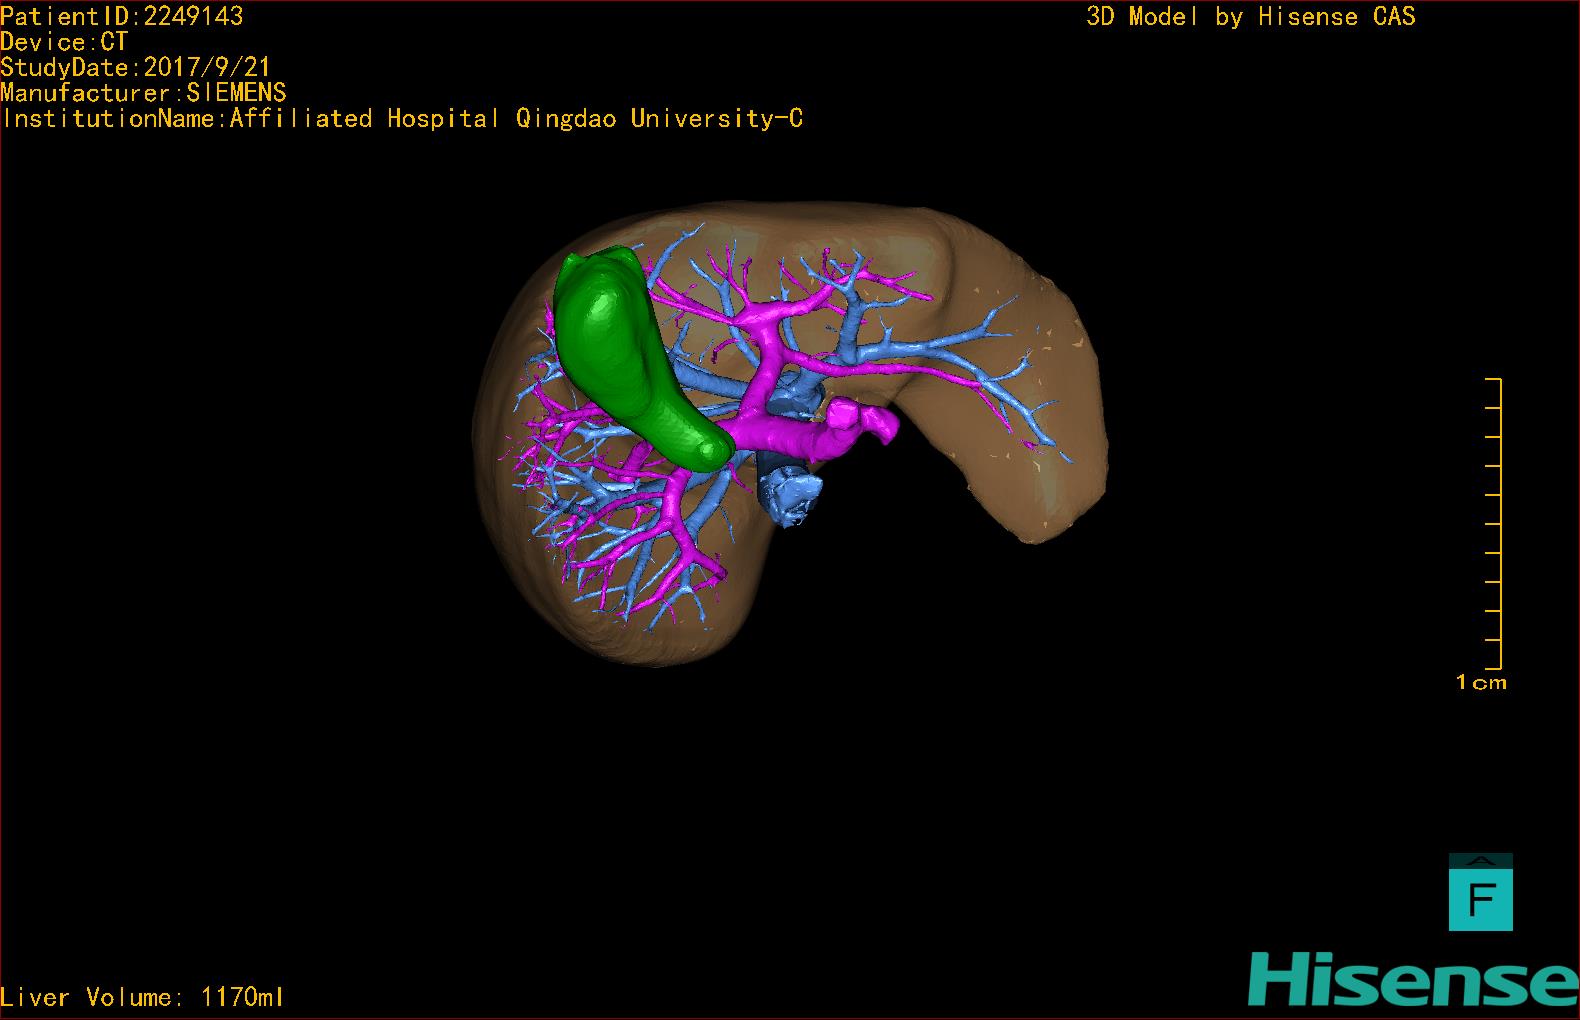Click the small arrow above the F cube
The height and width of the screenshot is (1020, 1580).
(1481, 860)
